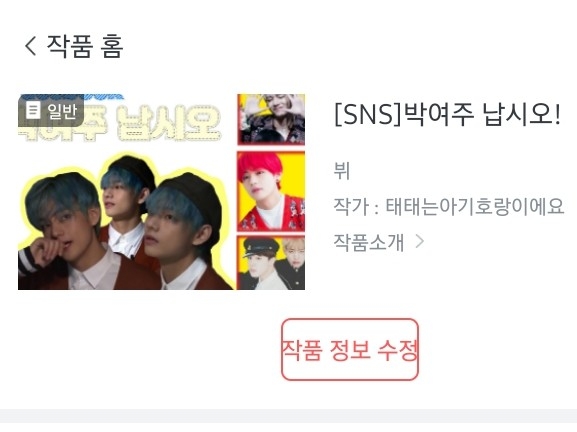Select the 뷔 tag under the title
Viewport: 577px width, 432px height.
341,171
